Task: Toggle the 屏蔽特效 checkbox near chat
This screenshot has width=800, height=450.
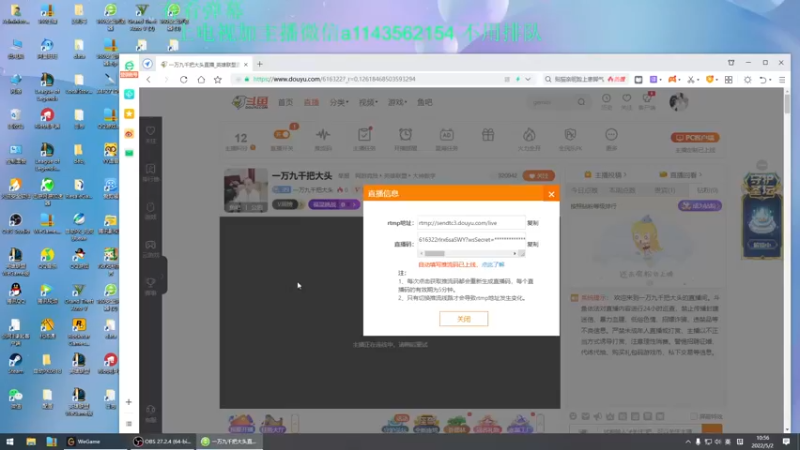Action: (693, 416)
